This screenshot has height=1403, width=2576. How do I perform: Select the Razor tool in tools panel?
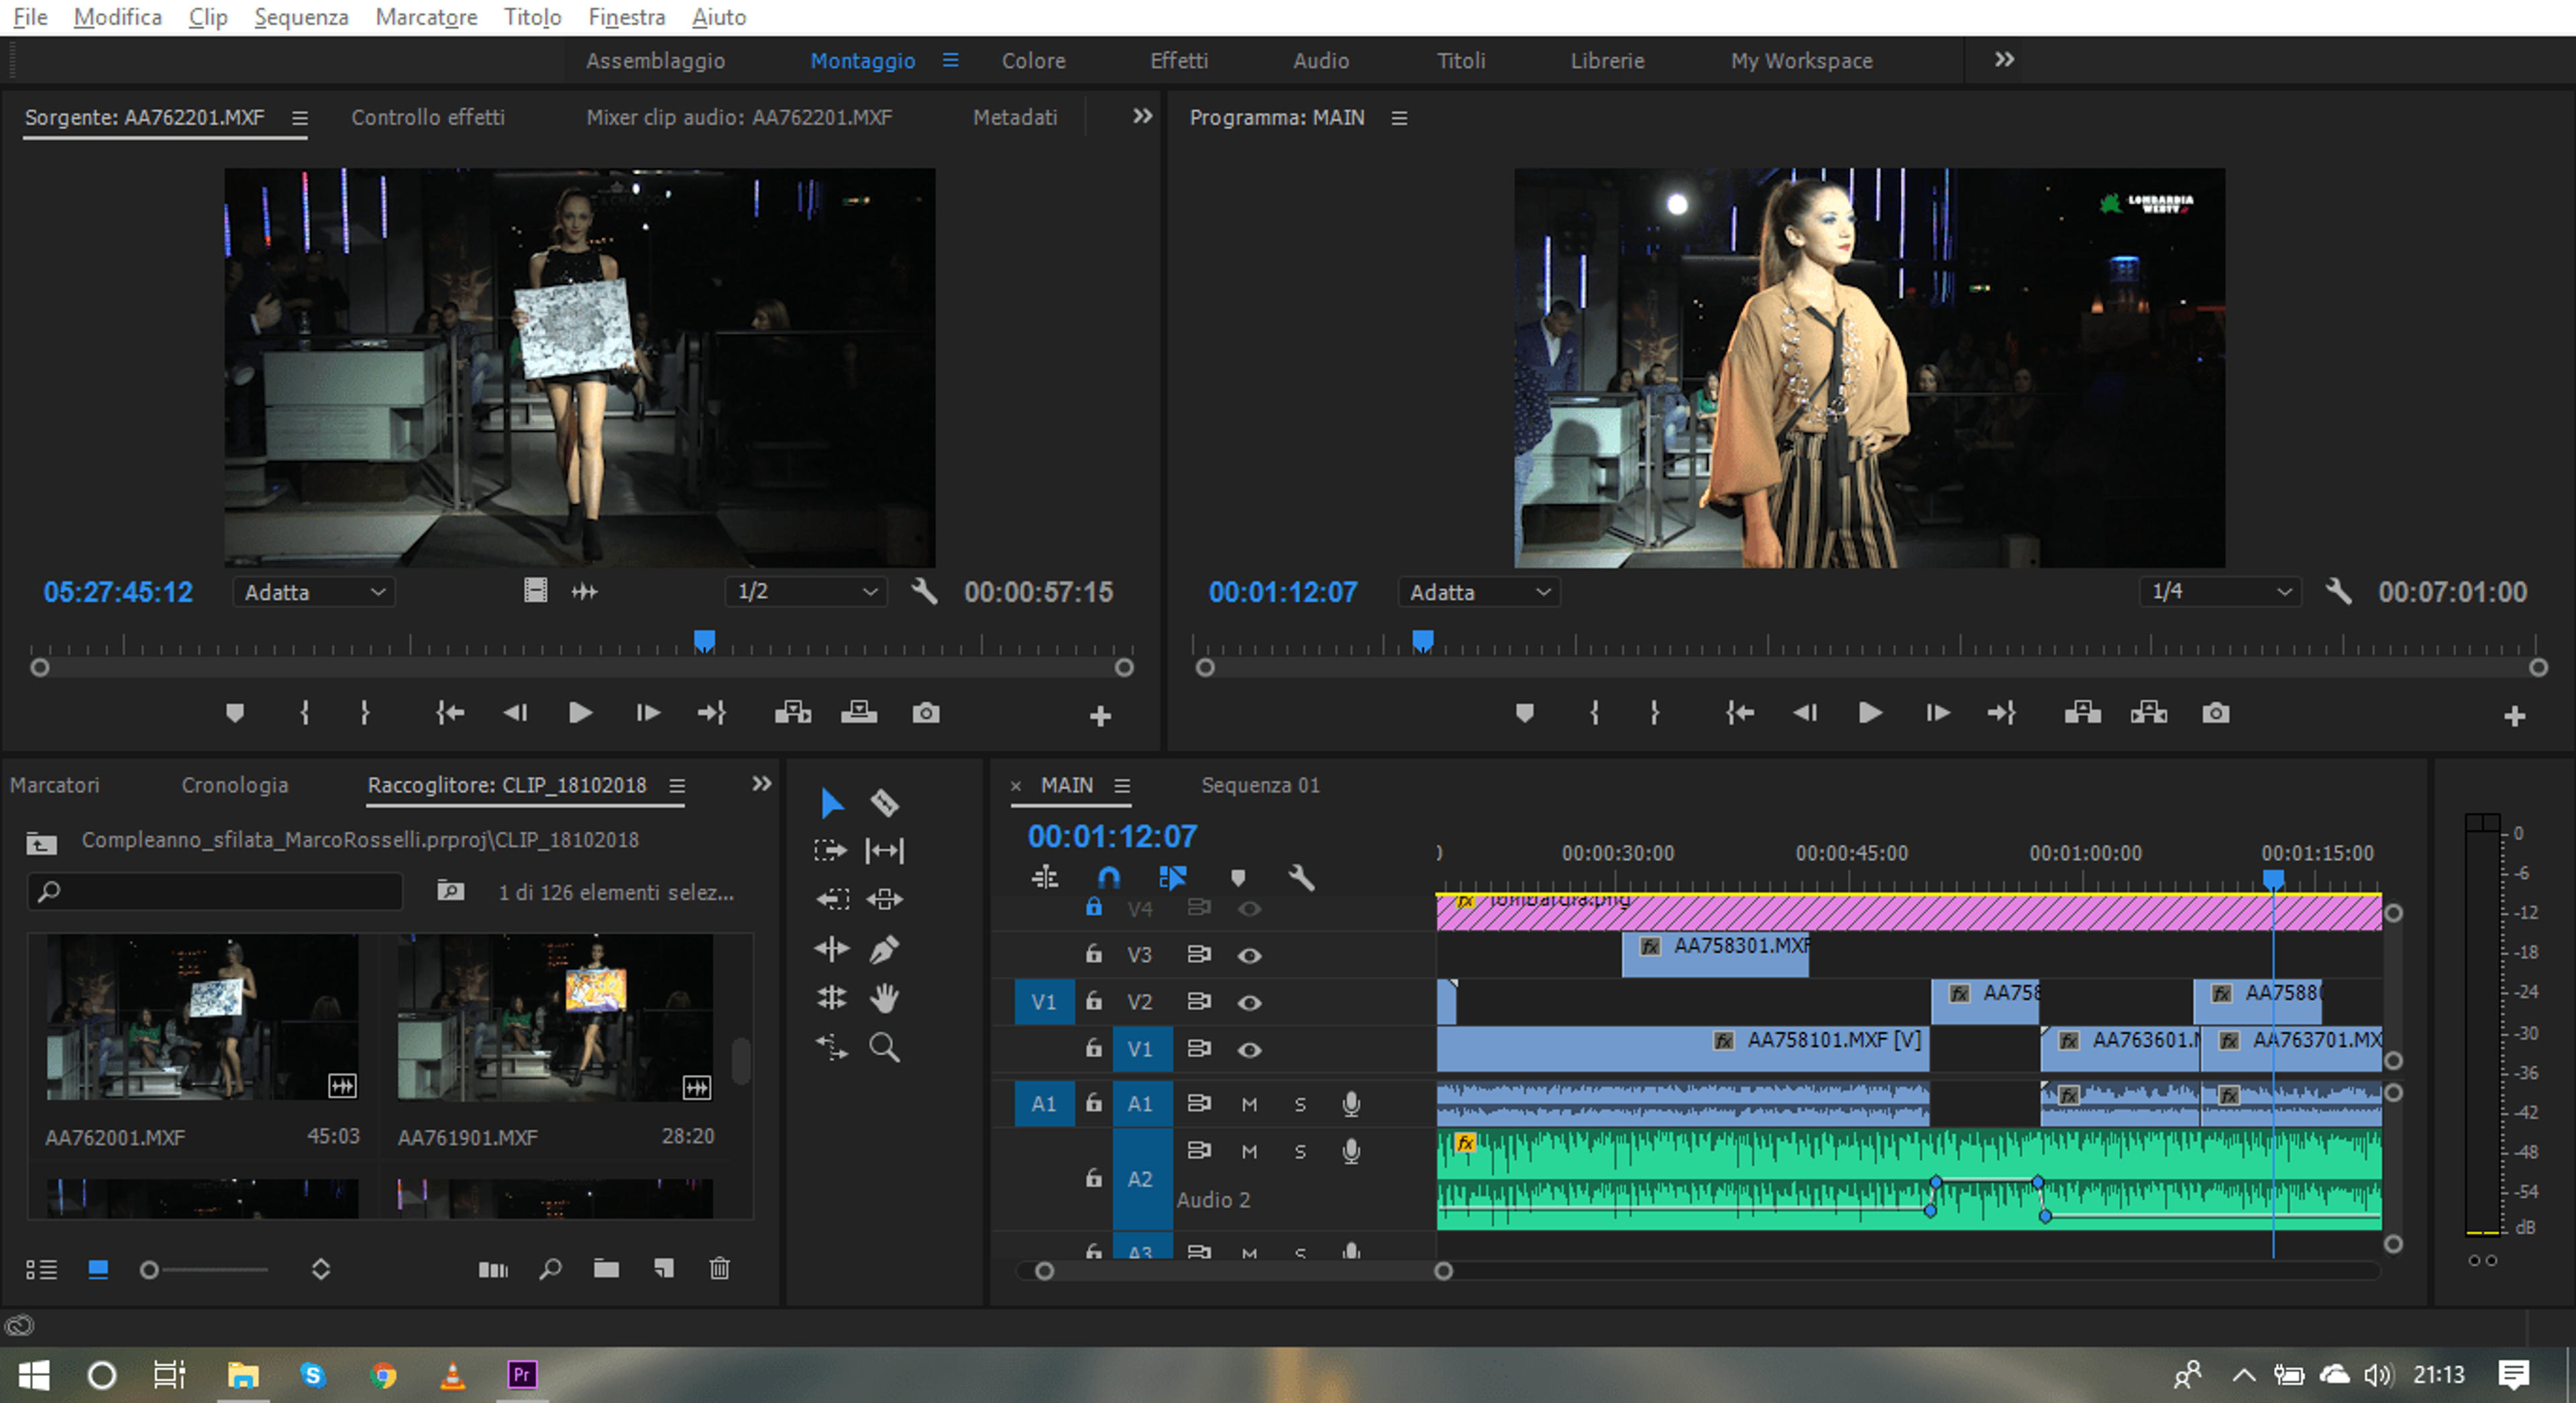(x=884, y=802)
